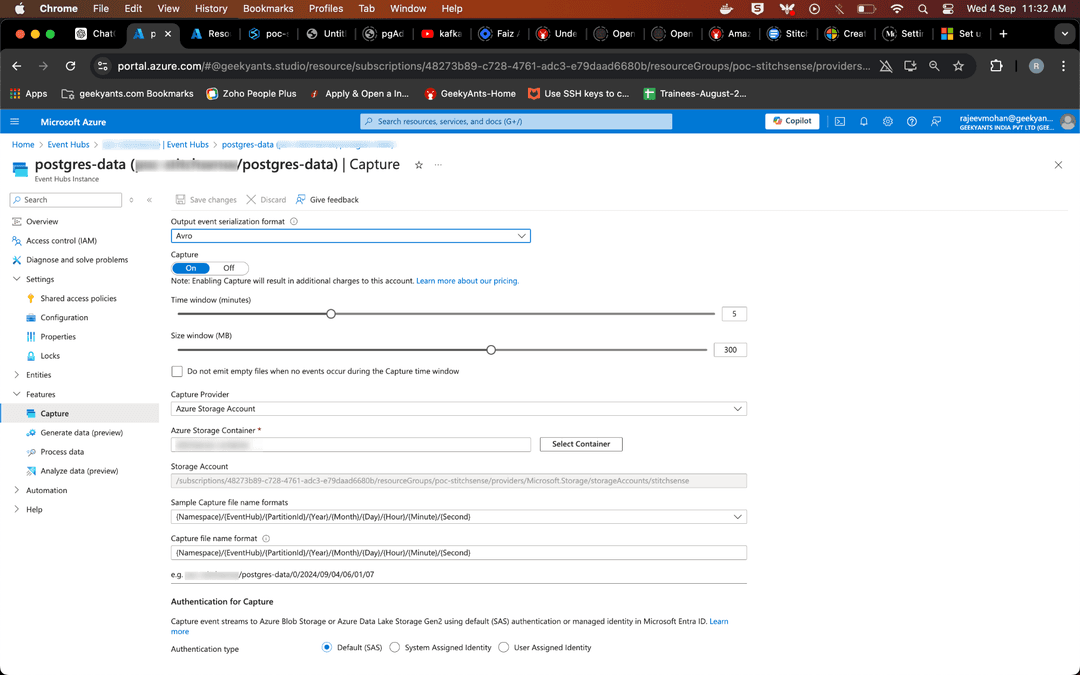The image size is (1080, 675).
Task: Open Azure notifications bell icon
Action: (x=864, y=121)
